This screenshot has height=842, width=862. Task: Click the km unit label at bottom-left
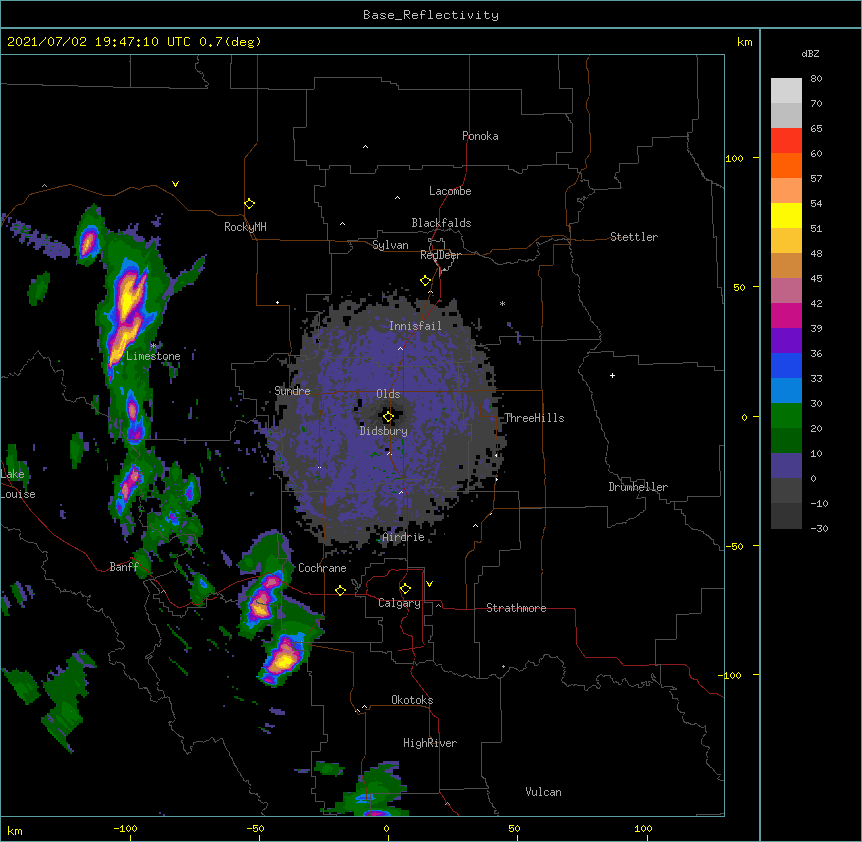coord(15,830)
